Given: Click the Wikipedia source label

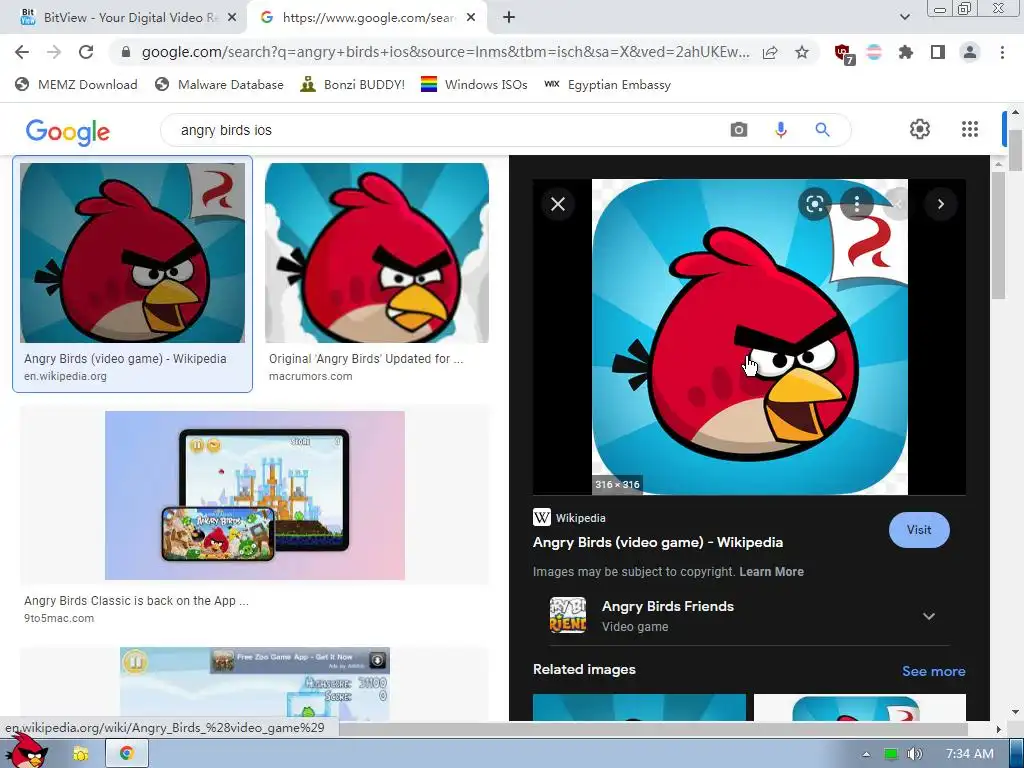Looking at the screenshot, I should 581,518.
